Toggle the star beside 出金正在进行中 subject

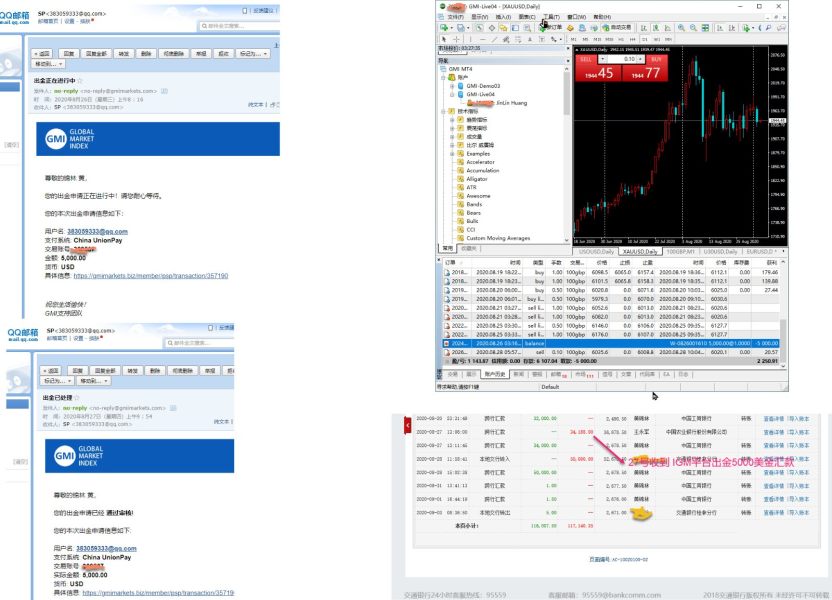click(80, 81)
